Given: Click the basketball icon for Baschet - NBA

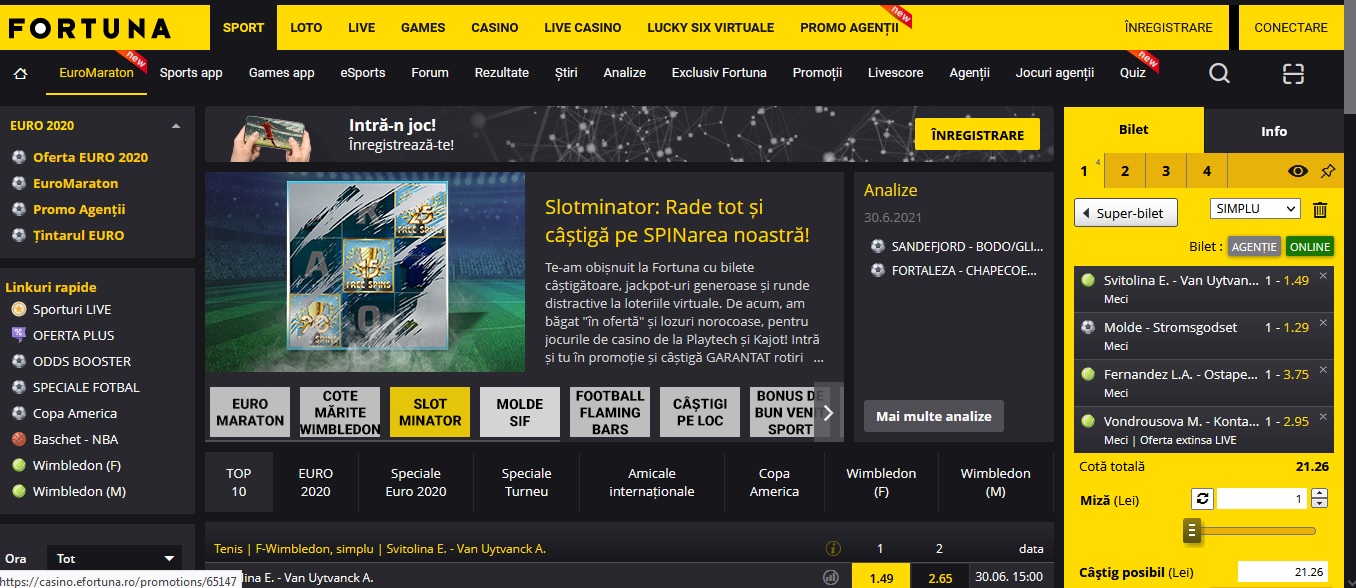Looking at the screenshot, I should (x=18, y=439).
